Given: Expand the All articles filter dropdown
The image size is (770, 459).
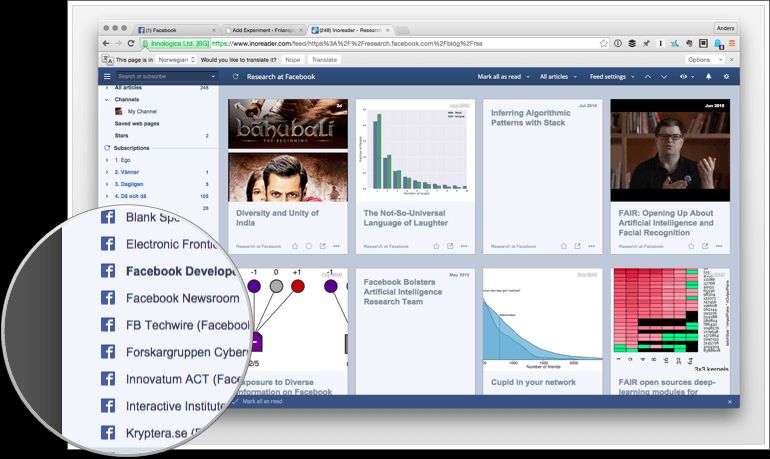Looking at the screenshot, I should click(557, 76).
